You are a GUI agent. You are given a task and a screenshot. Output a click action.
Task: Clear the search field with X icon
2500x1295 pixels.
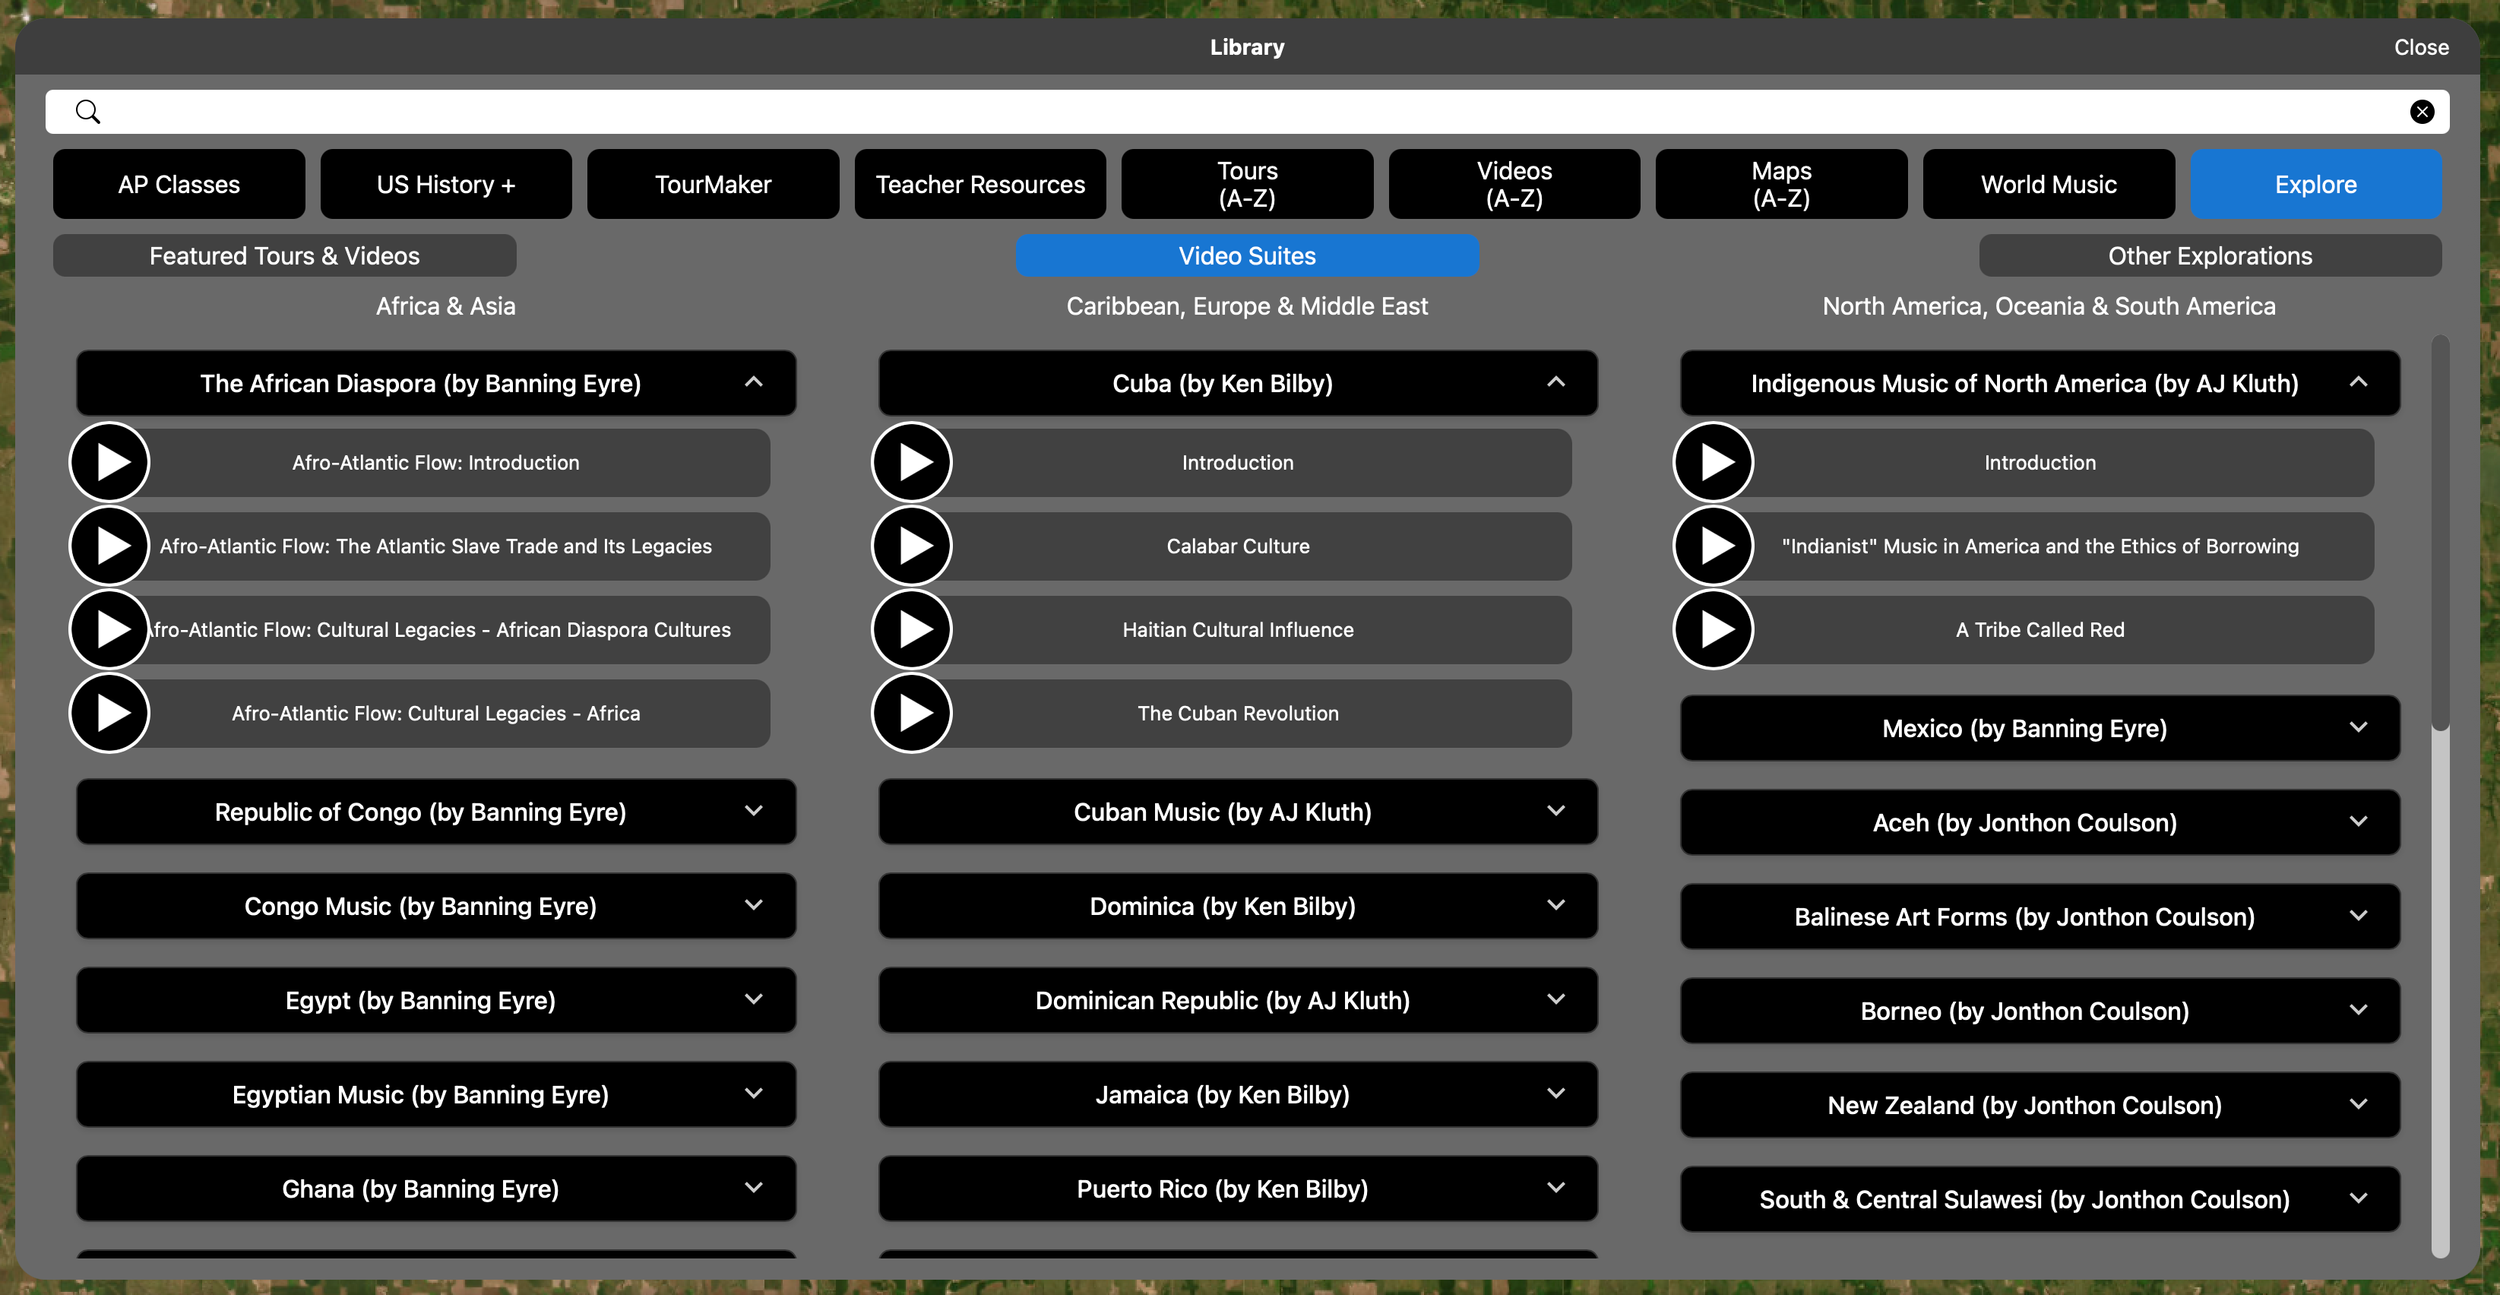pos(2421,112)
